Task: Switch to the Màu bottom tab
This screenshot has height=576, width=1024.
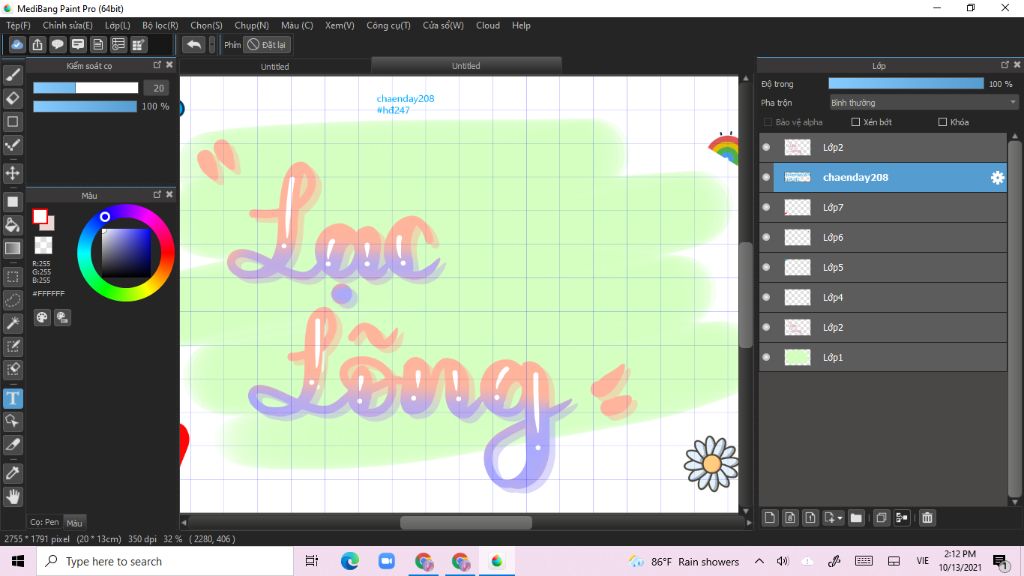Action: point(74,523)
